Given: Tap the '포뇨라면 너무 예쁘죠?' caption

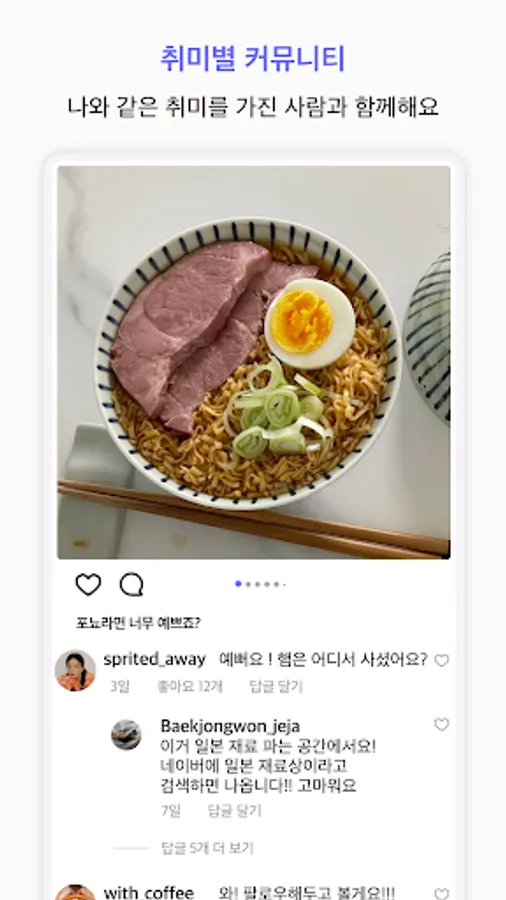Looking at the screenshot, I should [x=138, y=623].
